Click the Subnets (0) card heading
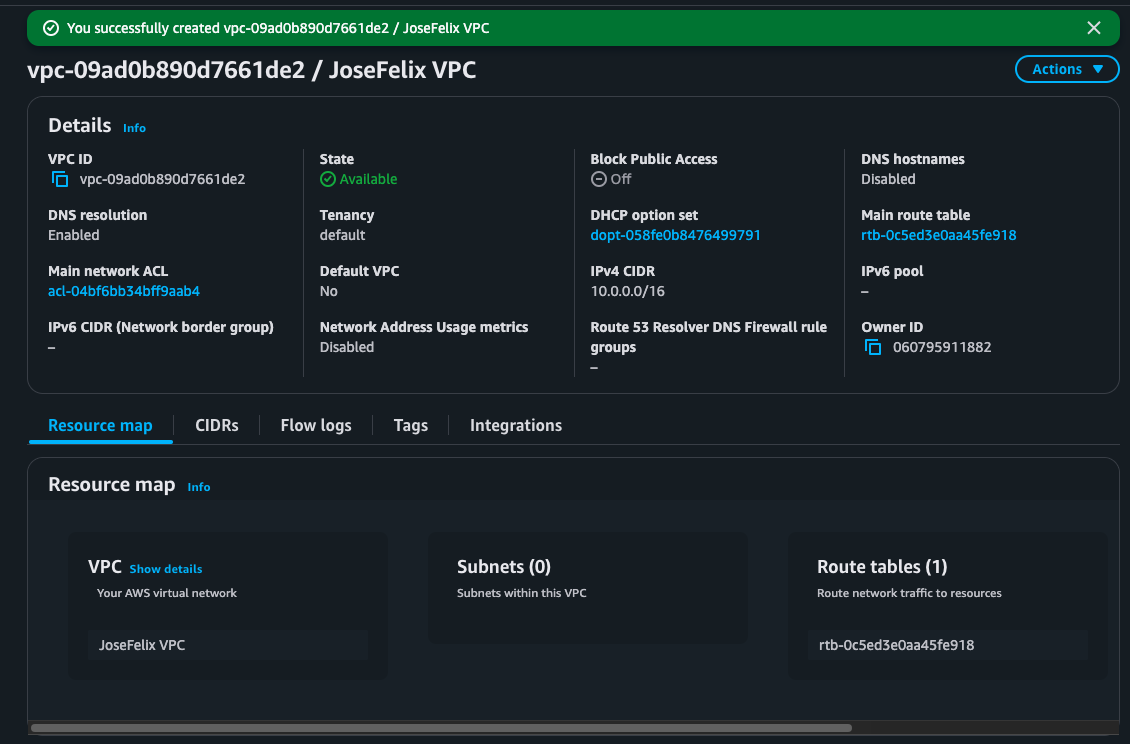Image resolution: width=1130 pixels, height=744 pixels. (x=504, y=567)
